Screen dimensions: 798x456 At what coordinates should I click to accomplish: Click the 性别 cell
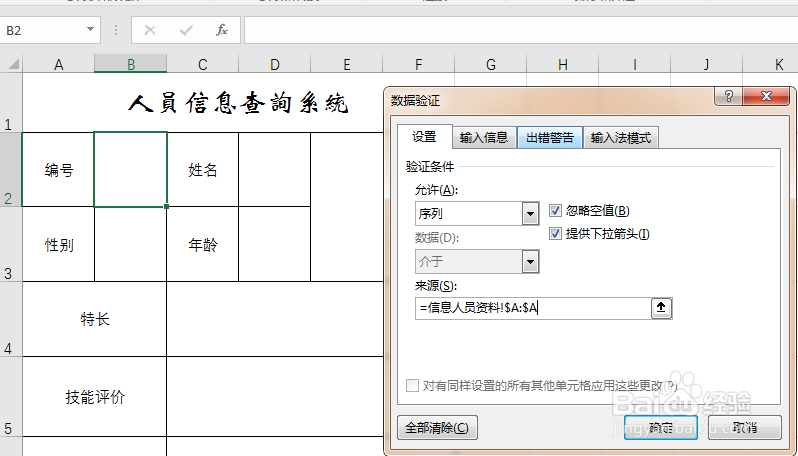coord(59,244)
